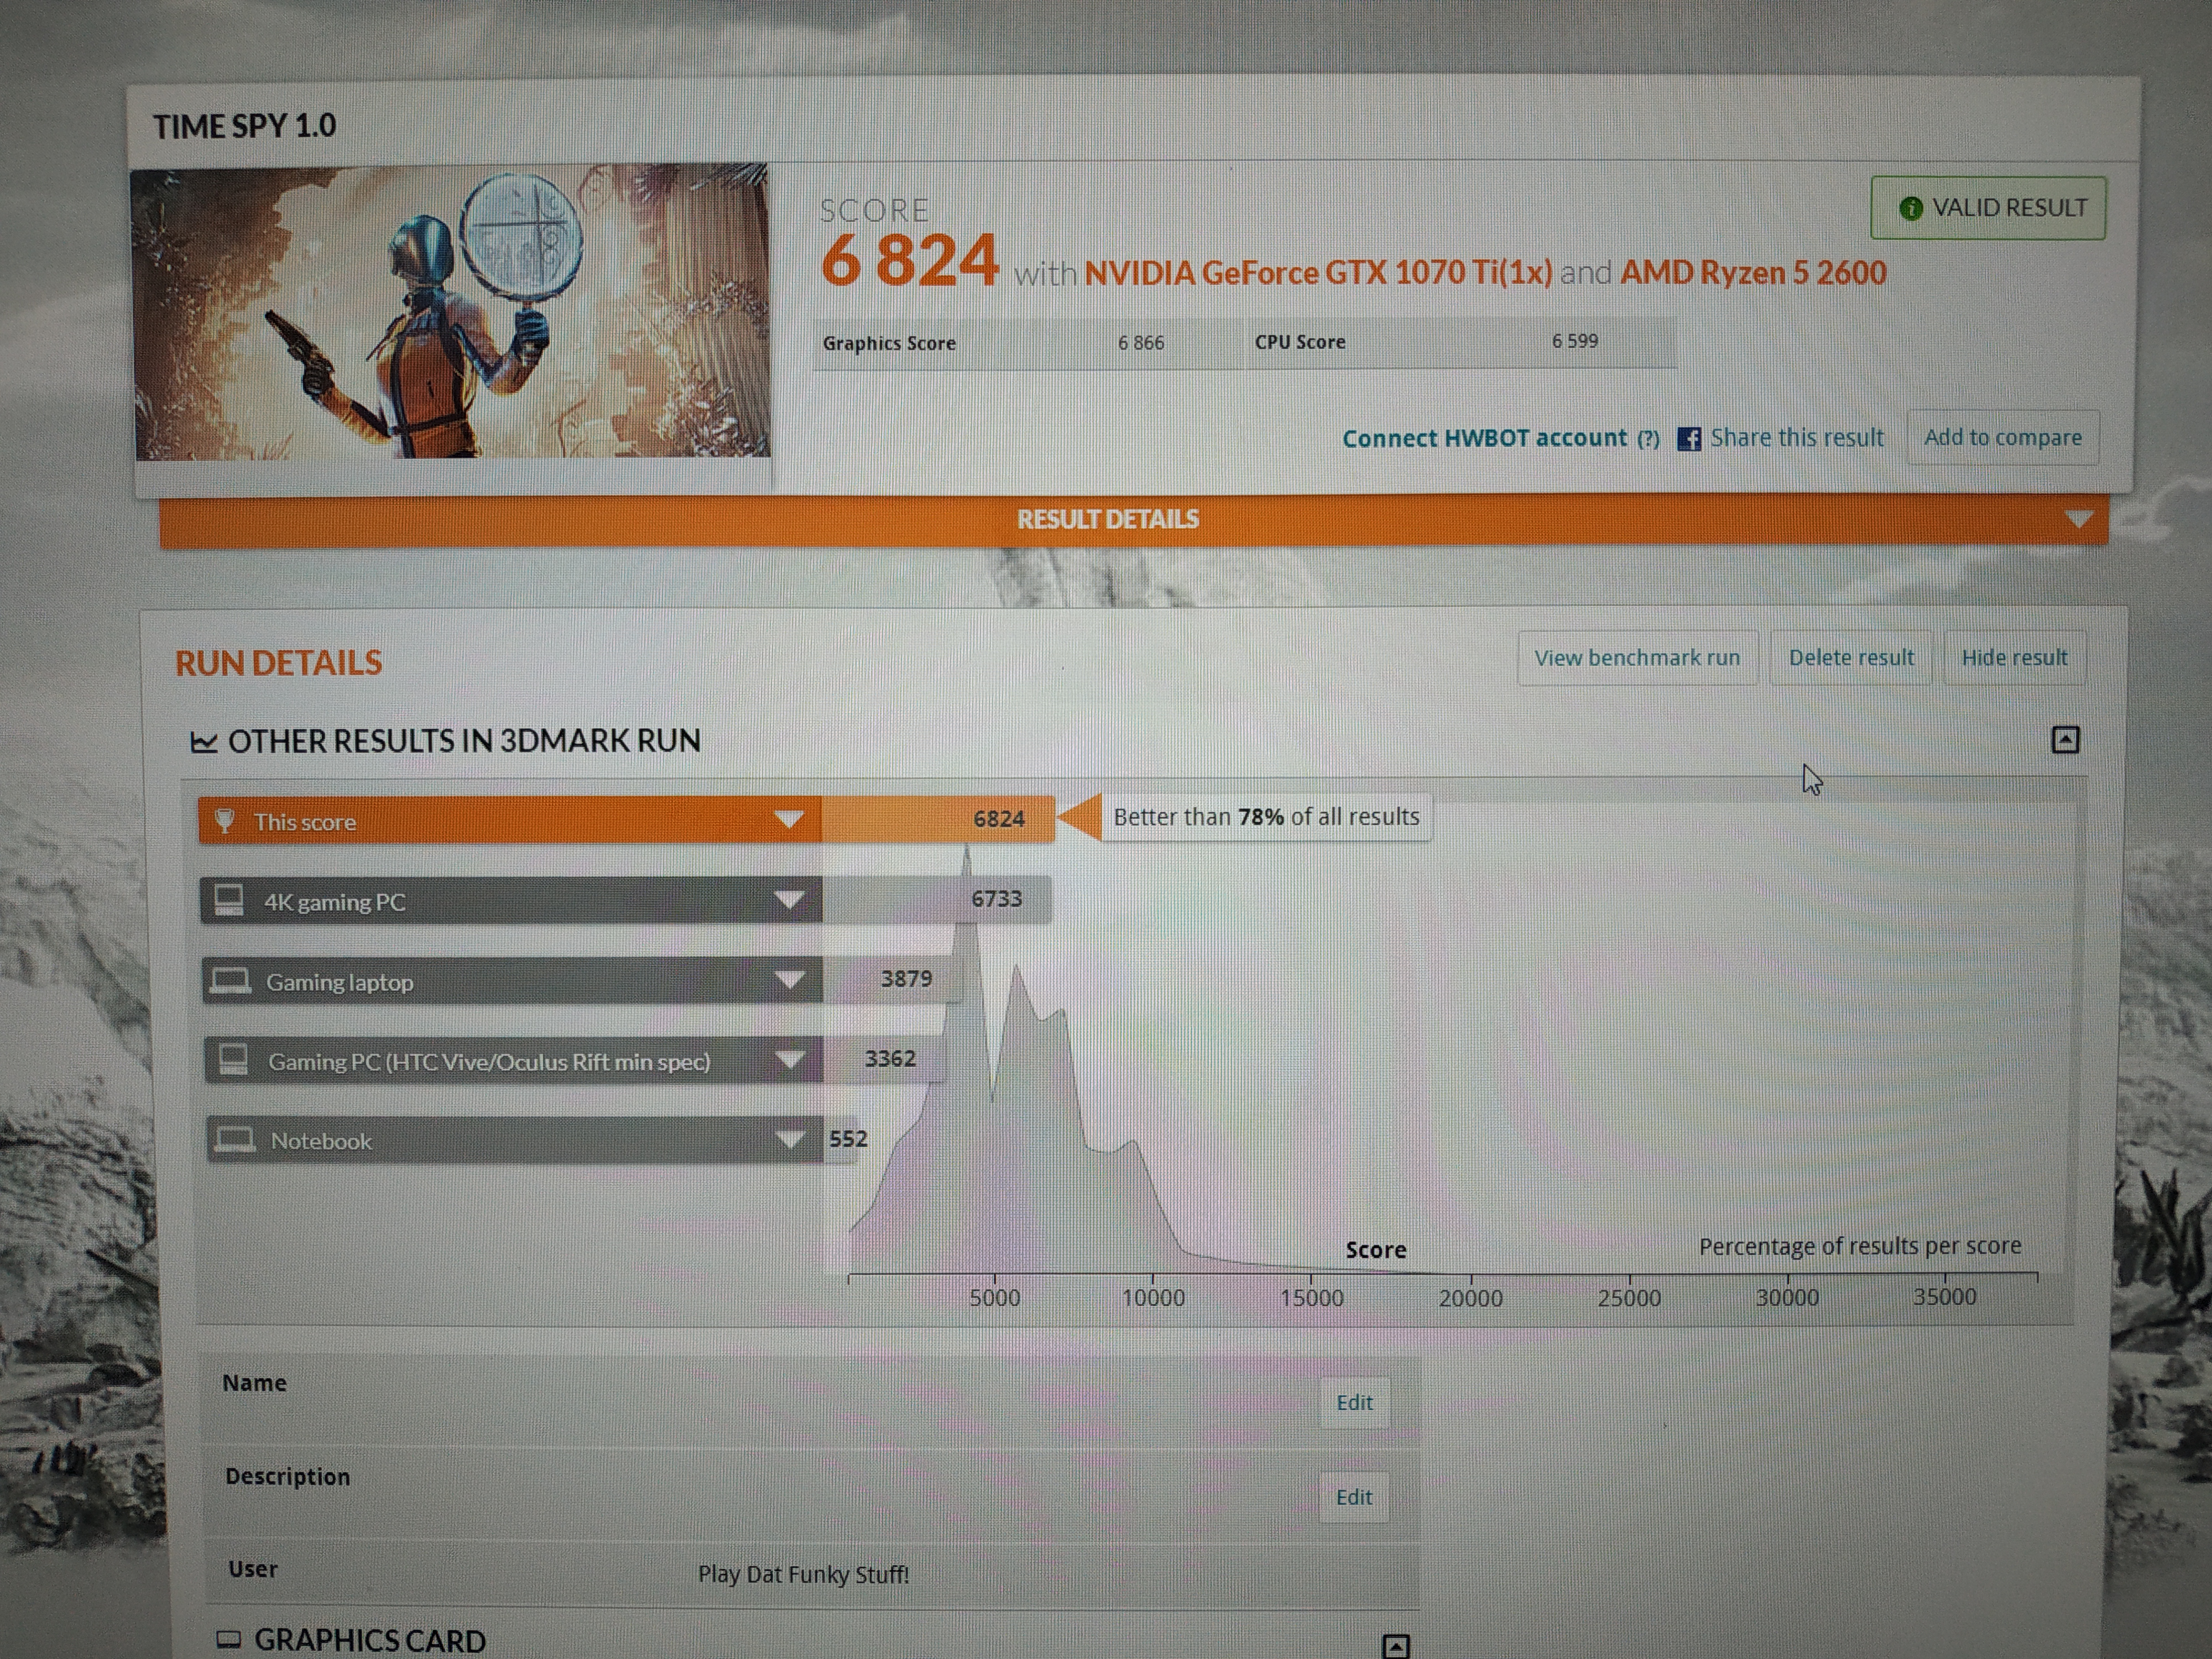Click the Graphics Score value 6 866
Screen dimensions: 2212x1659
point(1141,342)
